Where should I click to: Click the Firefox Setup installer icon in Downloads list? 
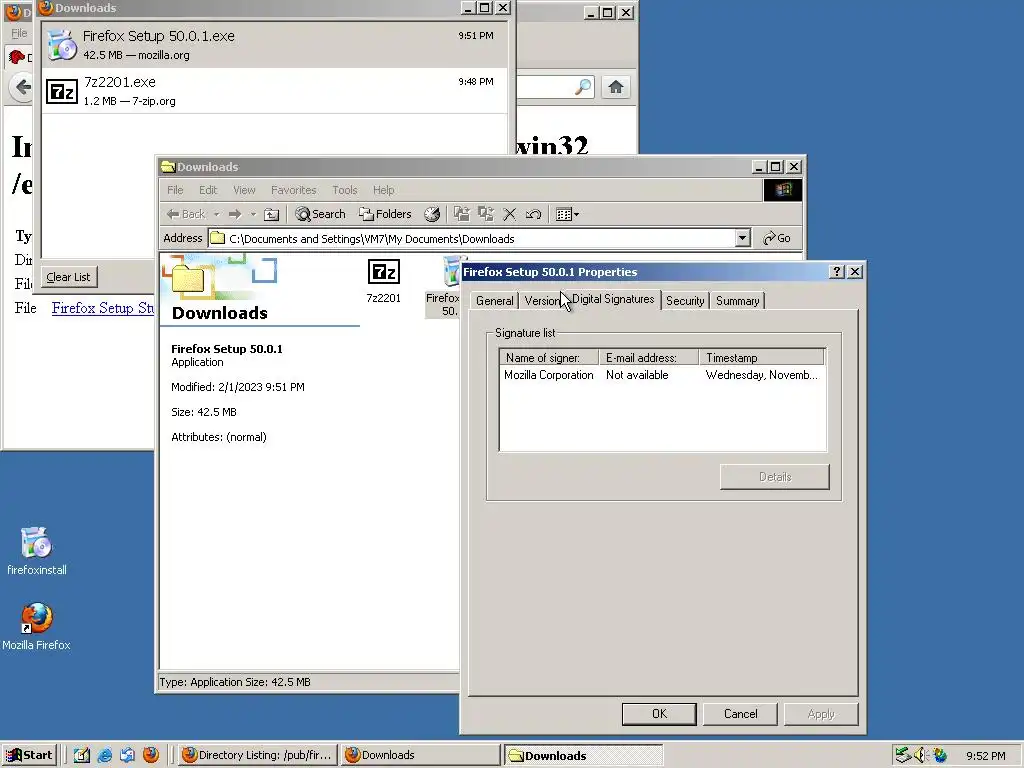pyautogui.click(x=62, y=45)
